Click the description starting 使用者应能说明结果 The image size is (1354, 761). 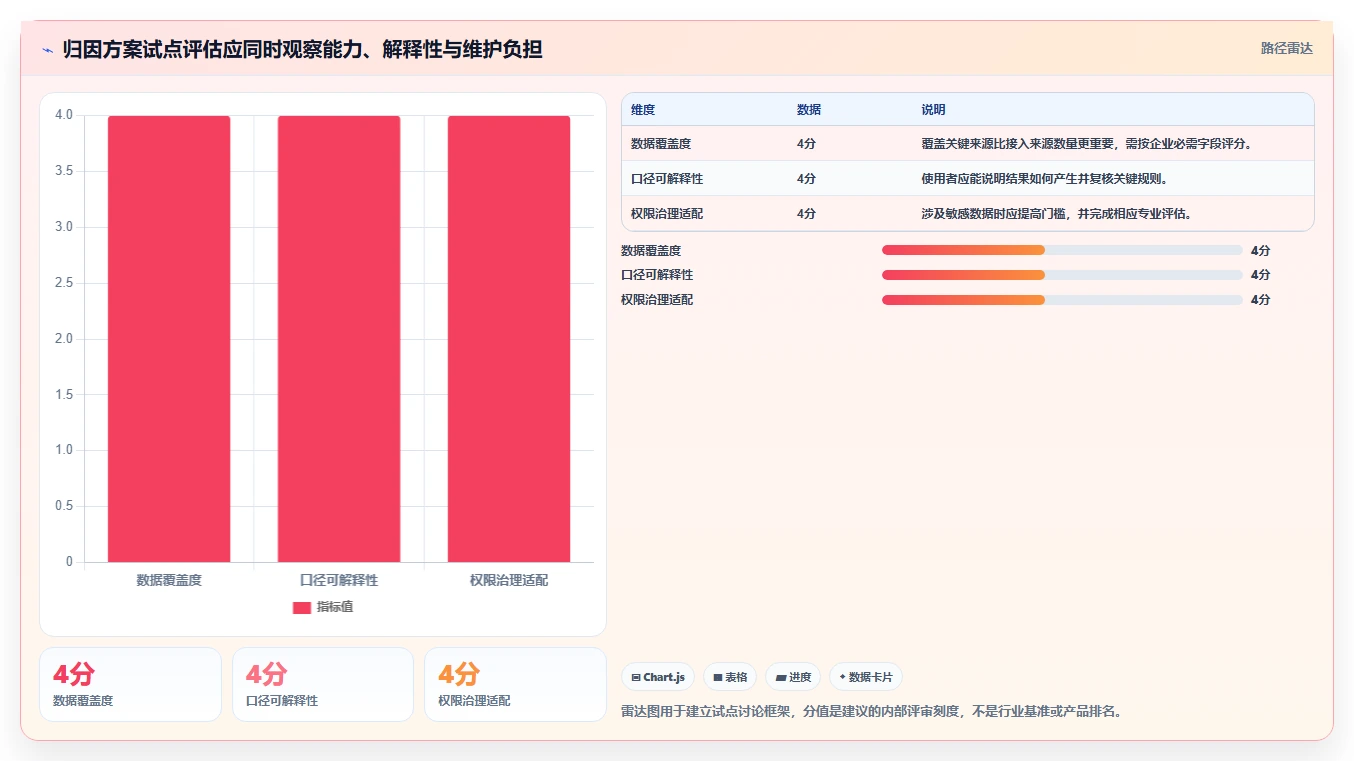1045,179
